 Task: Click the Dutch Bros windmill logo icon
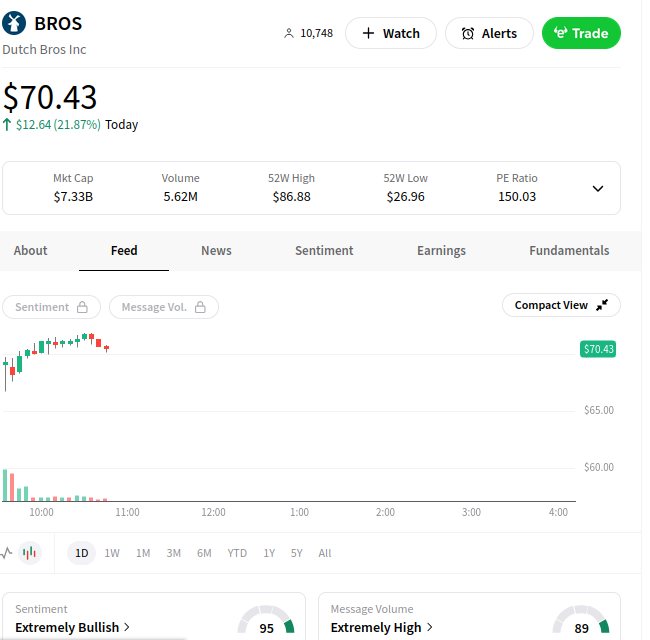click(x=14, y=23)
